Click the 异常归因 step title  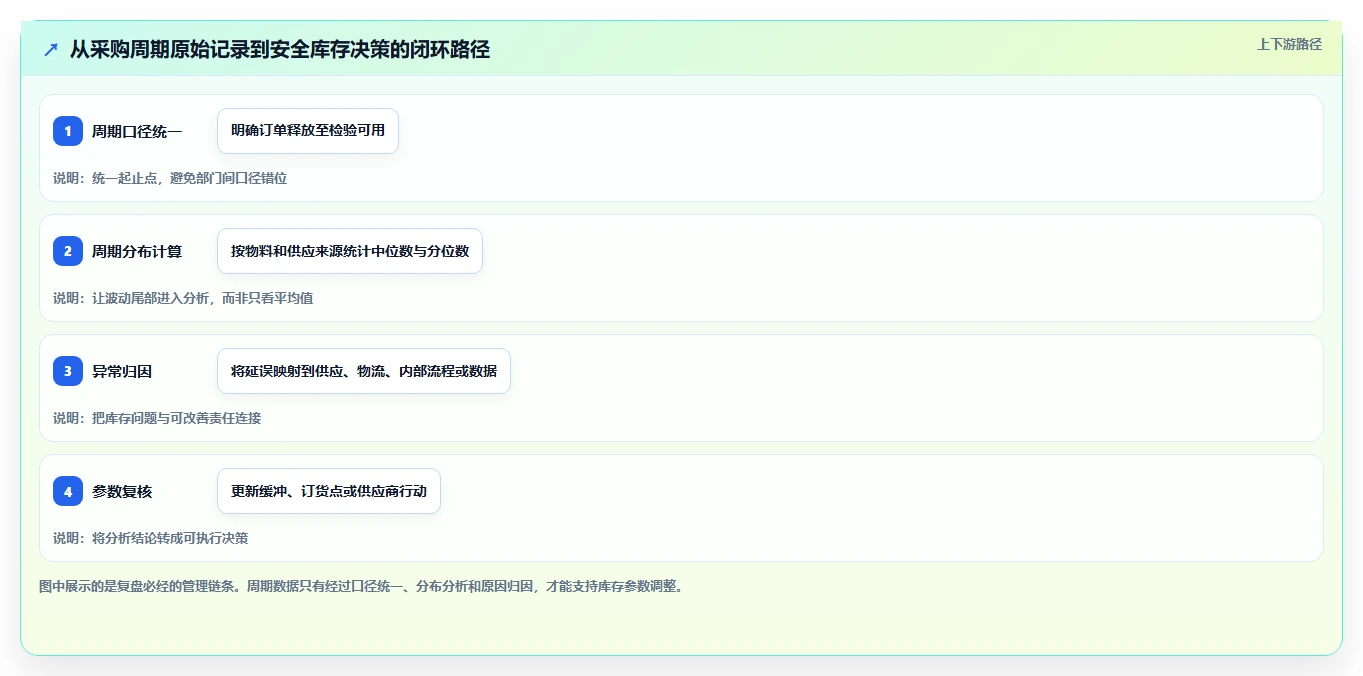pyautogui.click(x=122, y=371)
